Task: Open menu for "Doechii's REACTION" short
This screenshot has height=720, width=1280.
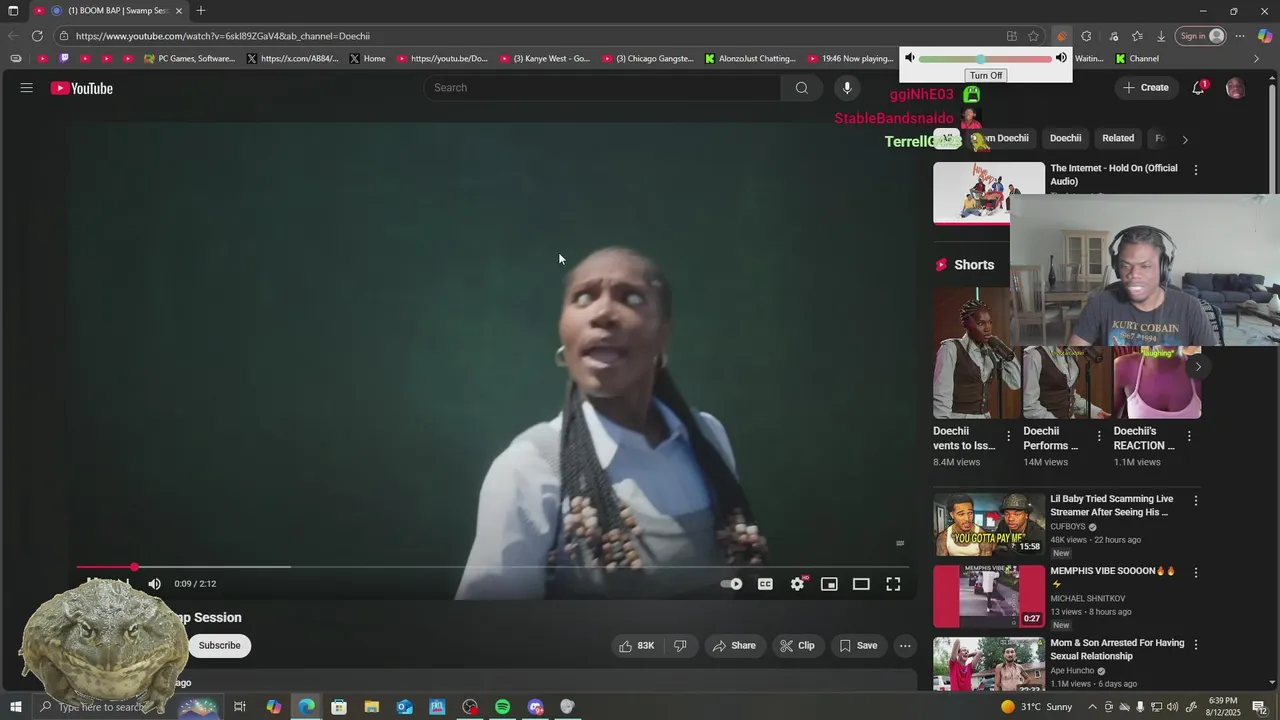Action: (1189, 436)
